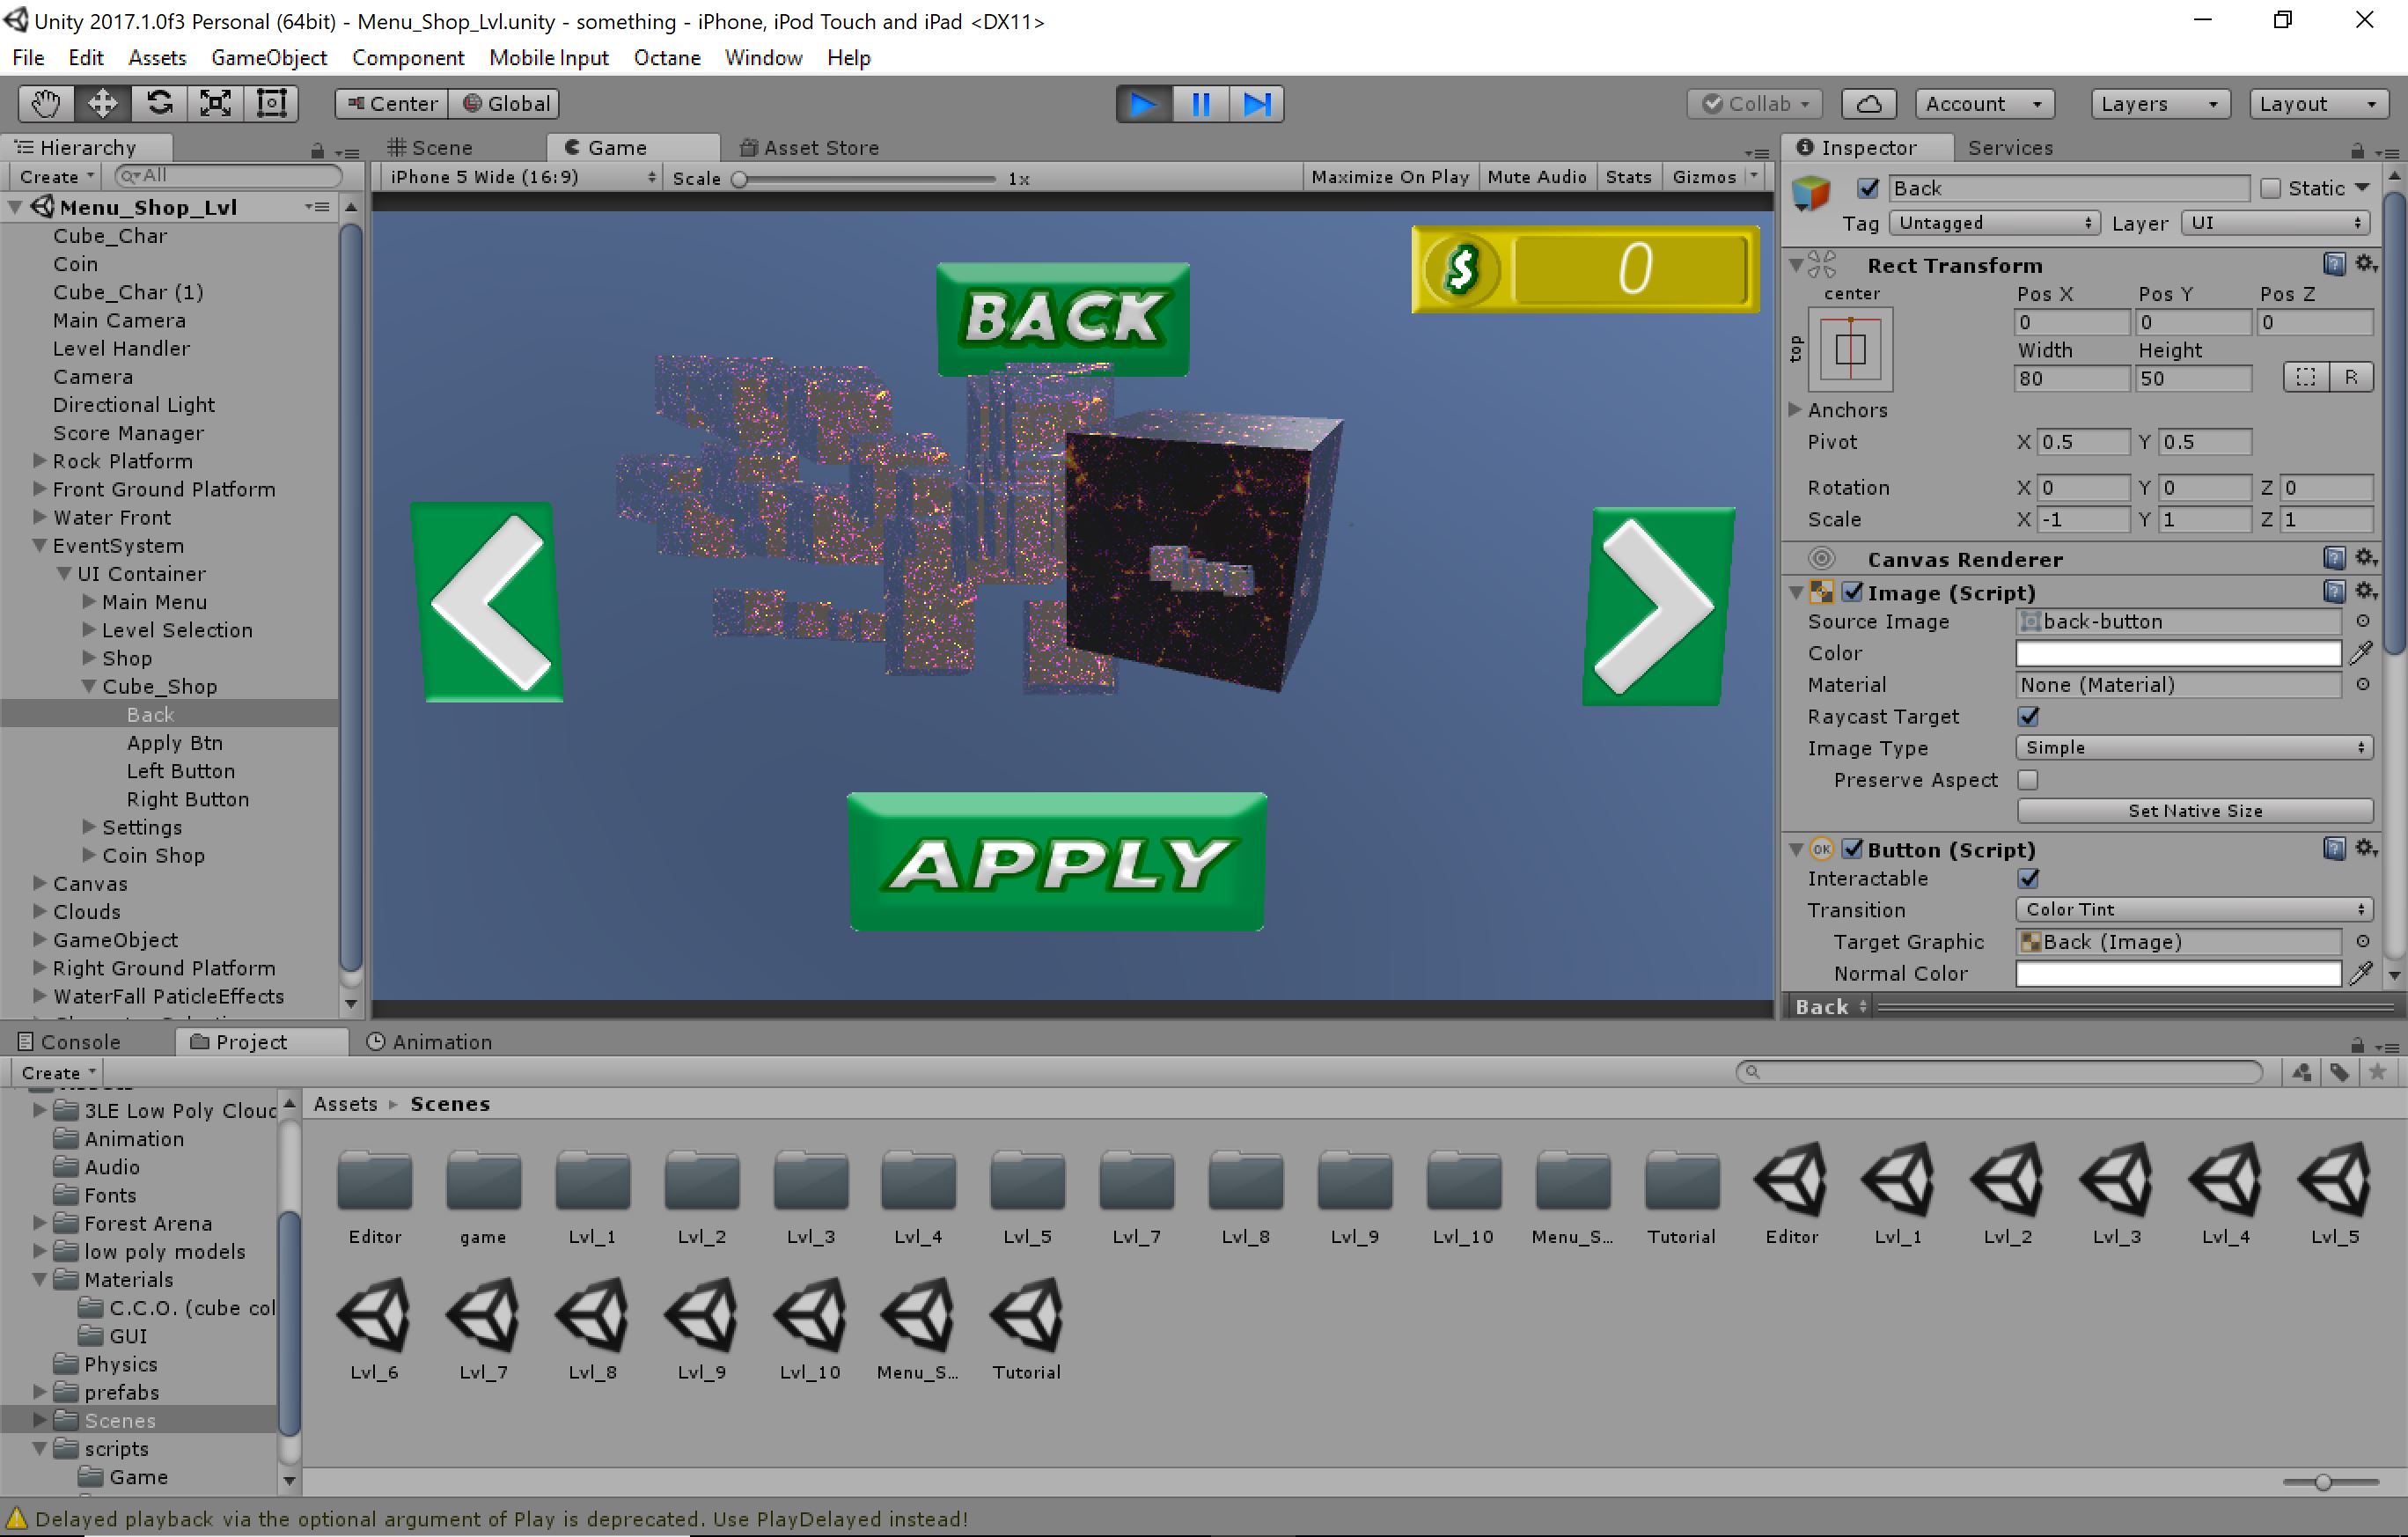Click the right arrow button in Game view
The height and width of the screenshot is (1537, 2408).
click(1657, 607)
